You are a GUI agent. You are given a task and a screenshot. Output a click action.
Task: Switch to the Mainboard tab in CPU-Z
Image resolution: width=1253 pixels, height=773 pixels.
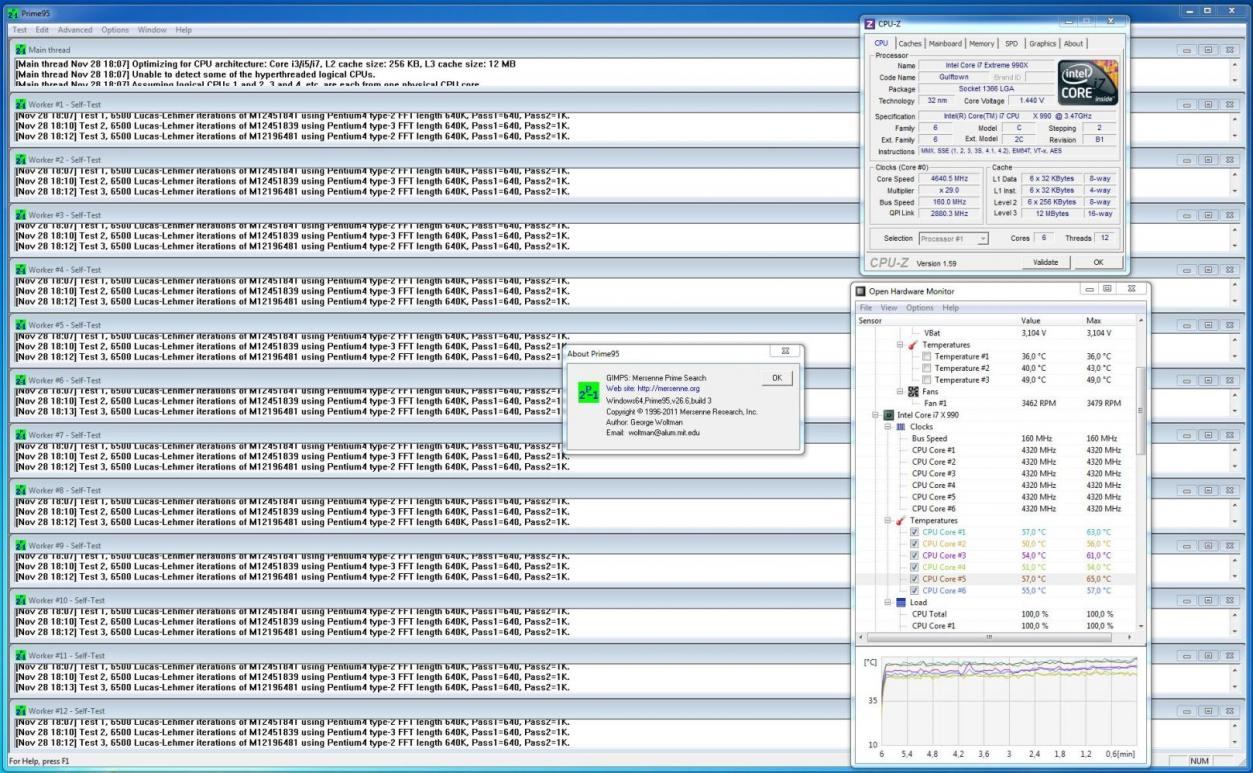(945, 44)
